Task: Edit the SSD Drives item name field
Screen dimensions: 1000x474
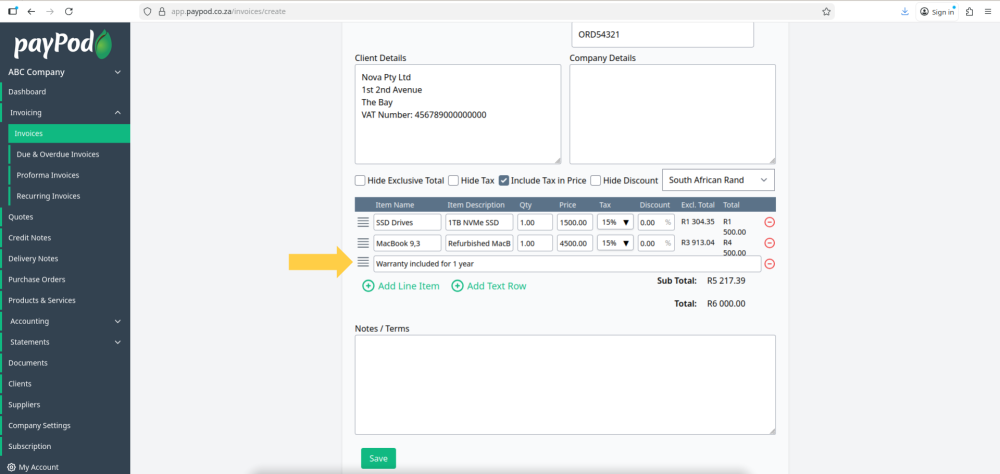Action: click(x=408, y=223)
